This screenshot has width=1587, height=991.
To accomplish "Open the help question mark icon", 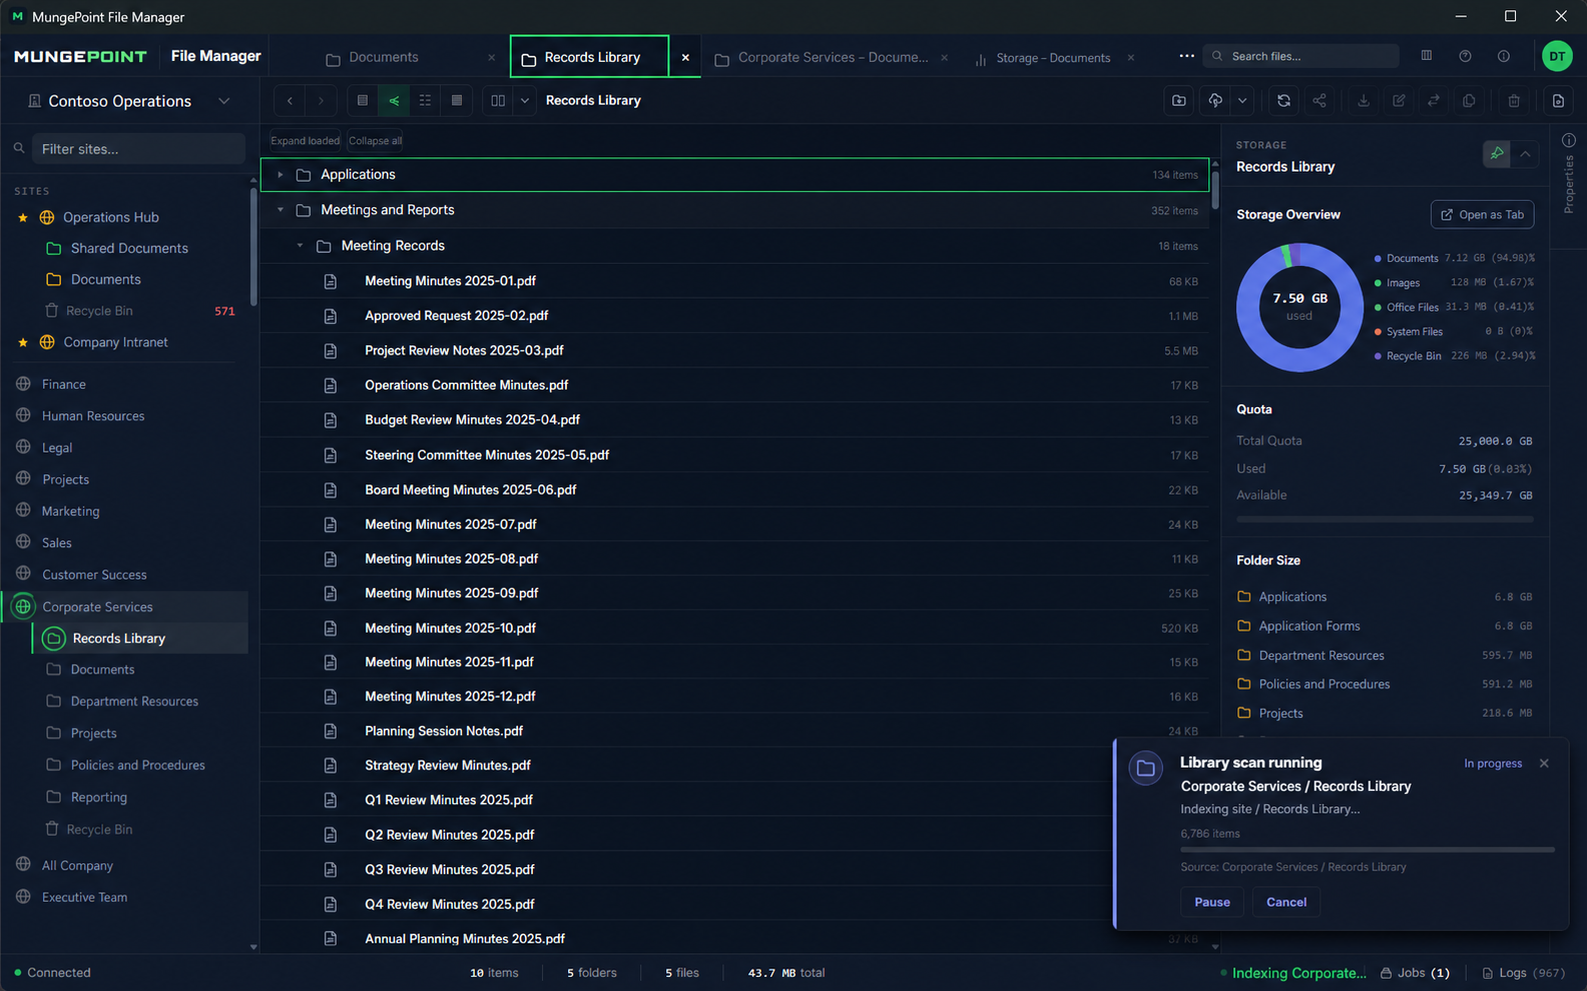I will (1465, 56).
